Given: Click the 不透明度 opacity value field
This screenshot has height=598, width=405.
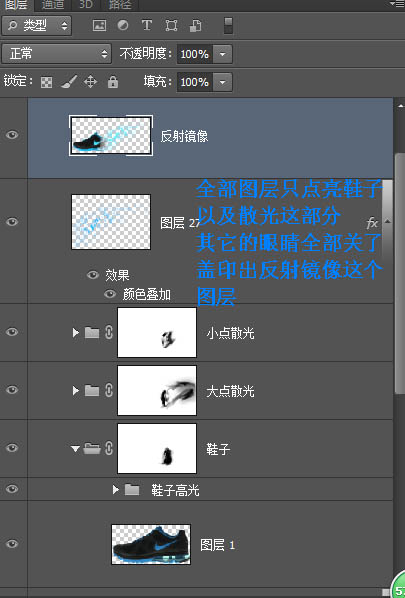Looking at the screenshot, I should click(x=195, y=54).
